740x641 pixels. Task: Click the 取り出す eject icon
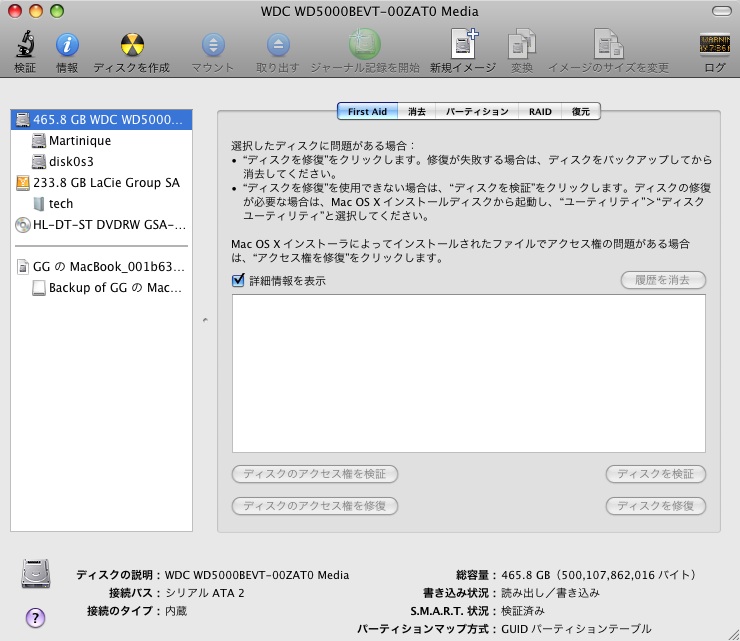click(x=278, y=45)
